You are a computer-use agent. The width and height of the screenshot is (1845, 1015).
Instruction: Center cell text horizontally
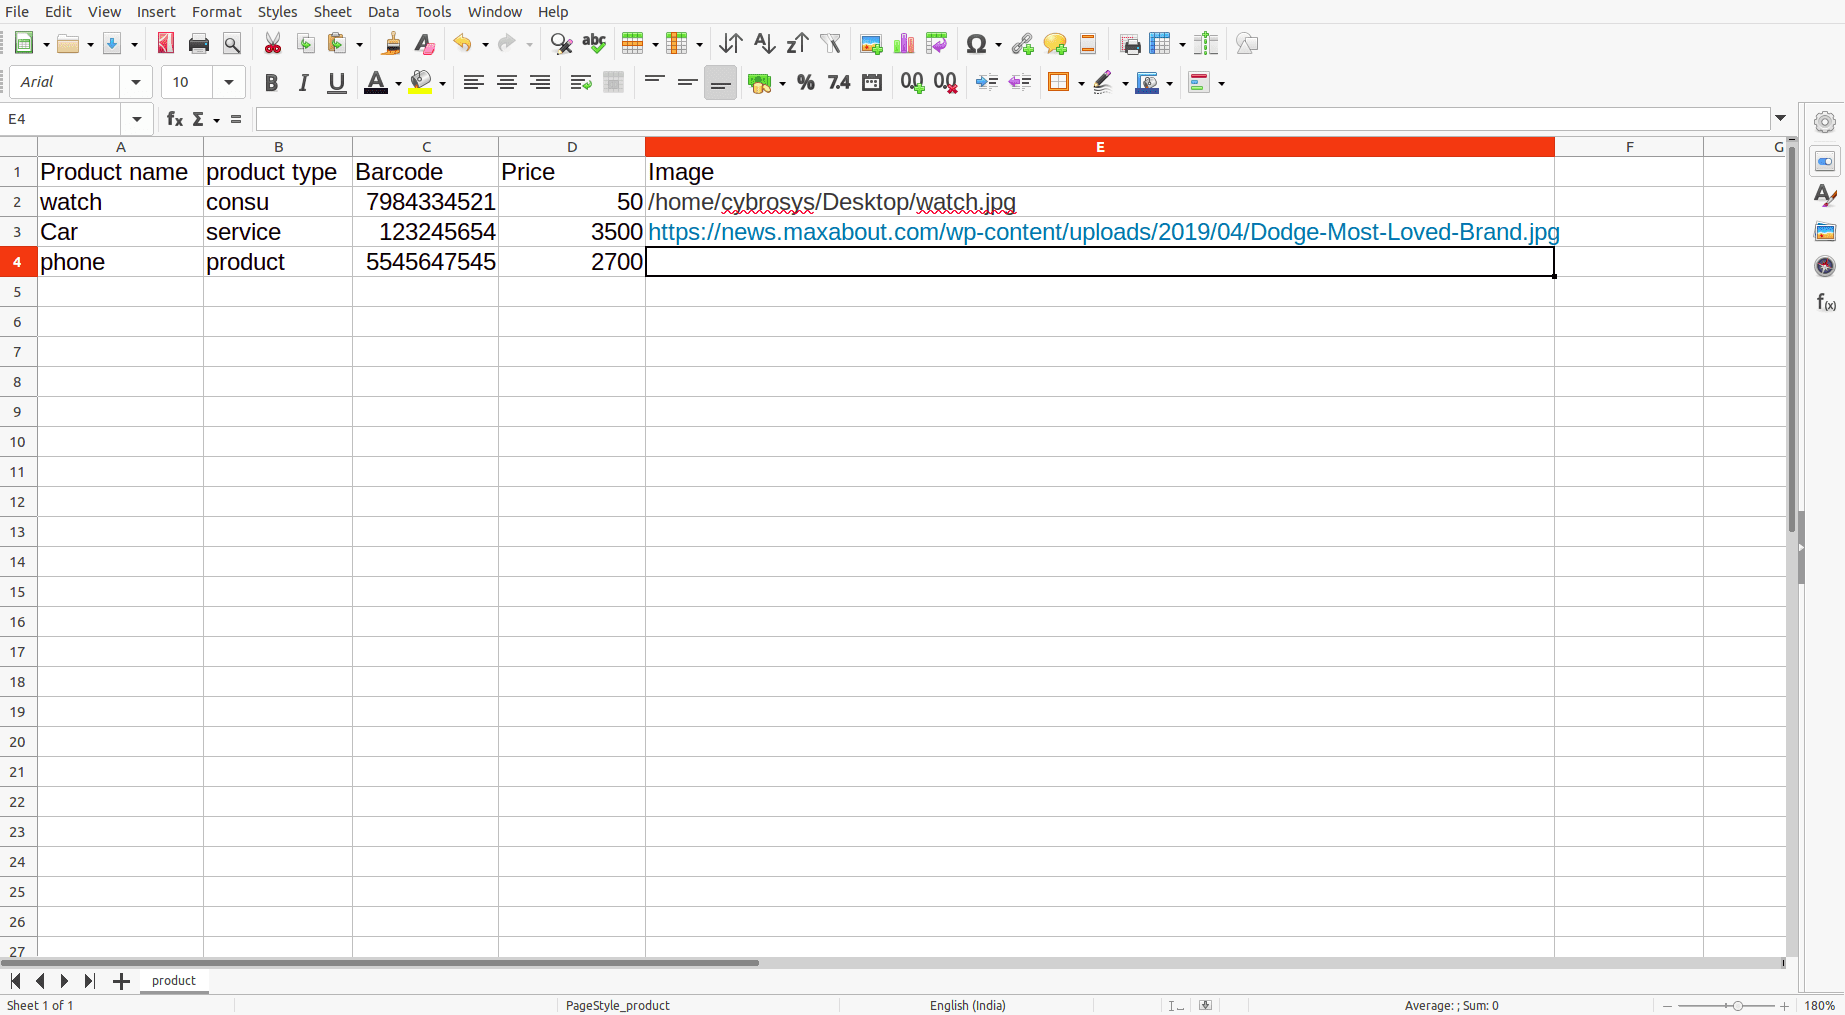[x=507, y=82]
